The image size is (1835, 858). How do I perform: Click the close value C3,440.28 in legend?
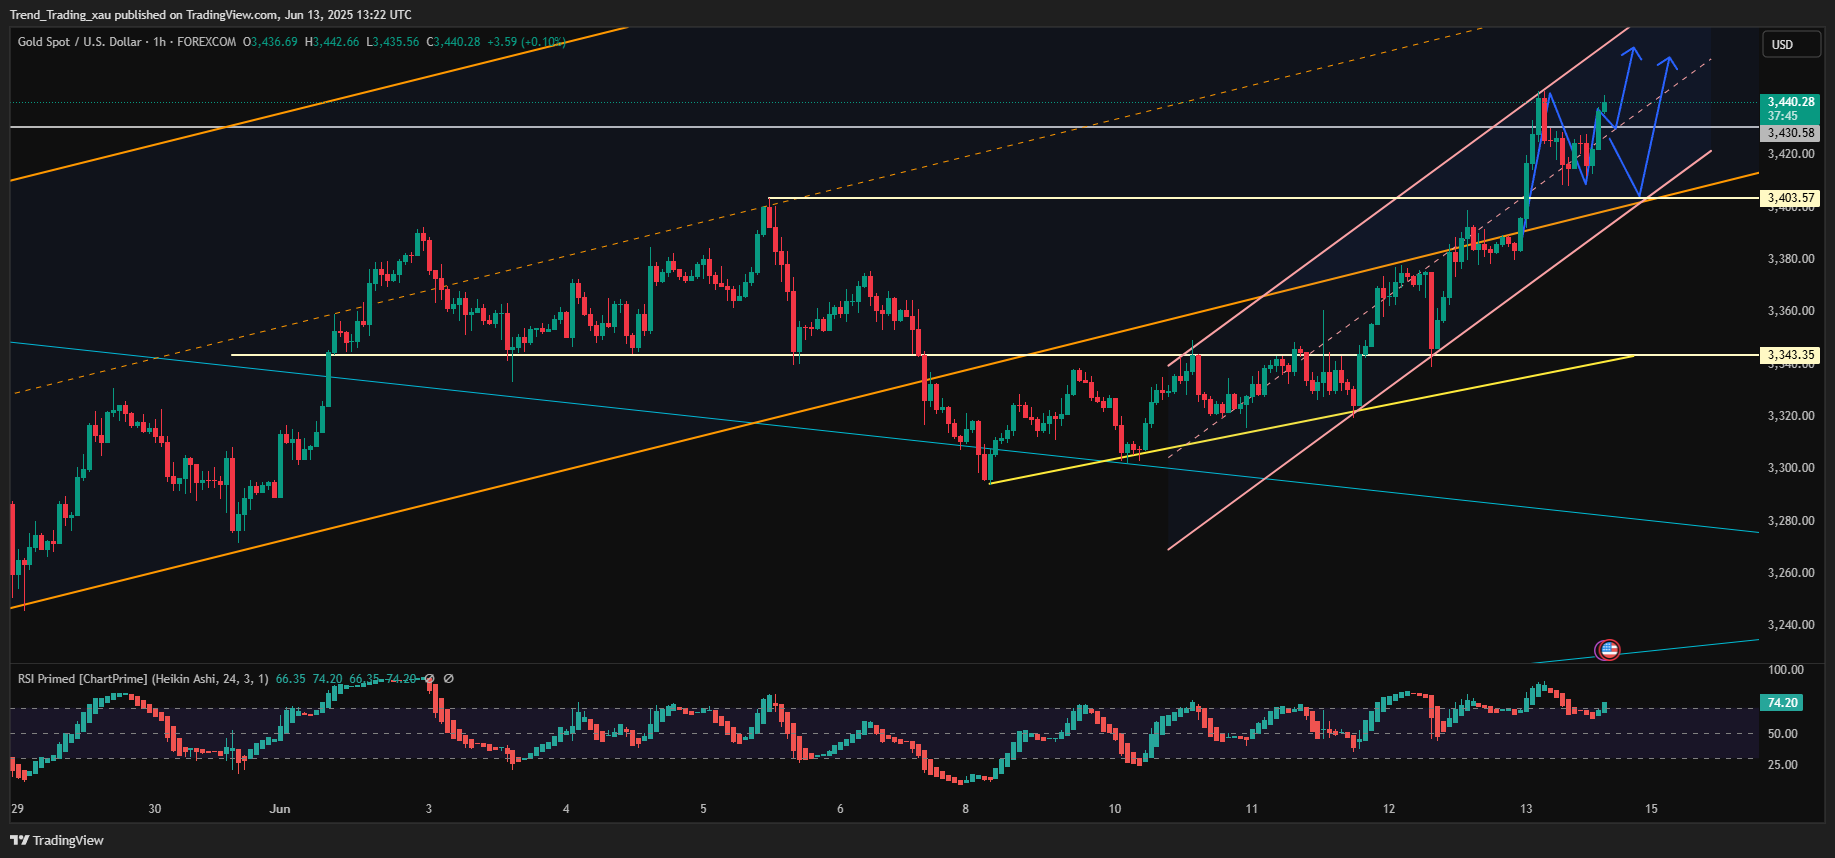click(x=453, y=42)
